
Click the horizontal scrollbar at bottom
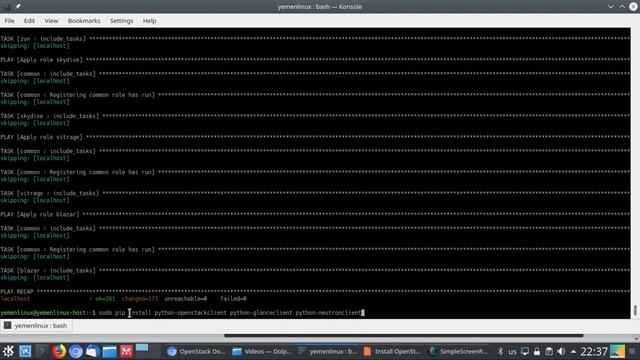point(403,336)
